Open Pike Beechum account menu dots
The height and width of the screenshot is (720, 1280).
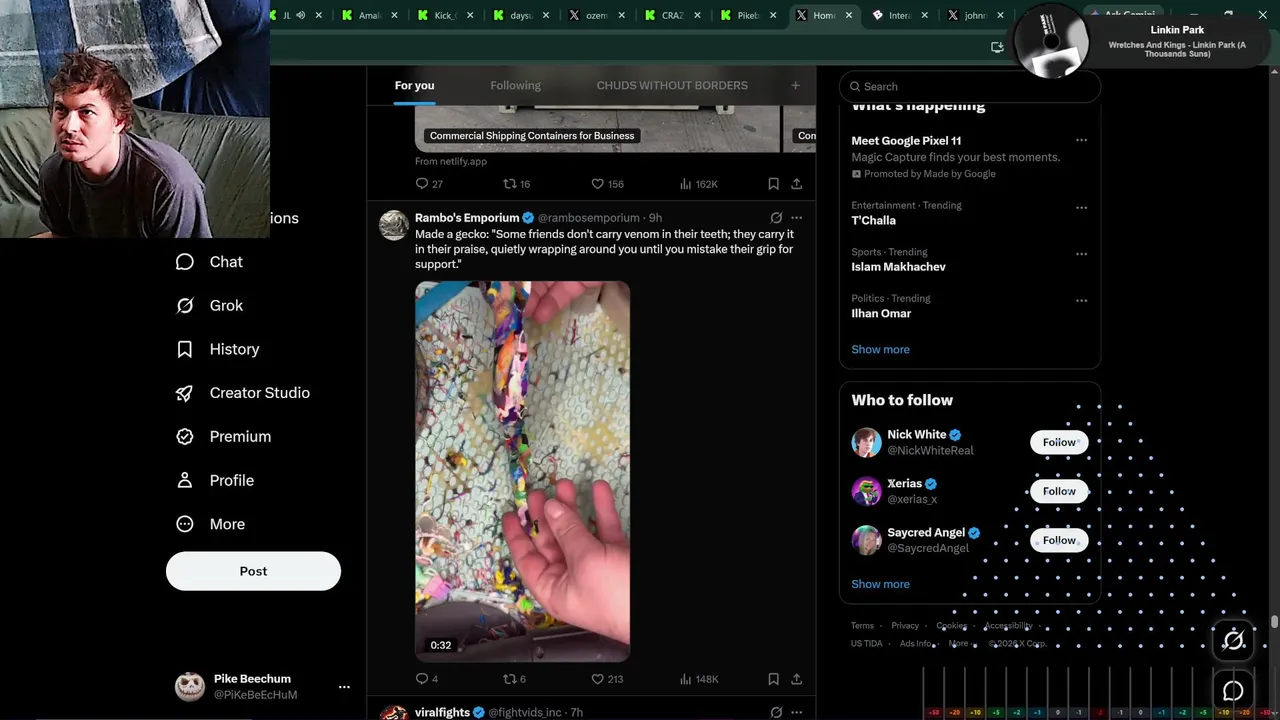coord(344,687)
